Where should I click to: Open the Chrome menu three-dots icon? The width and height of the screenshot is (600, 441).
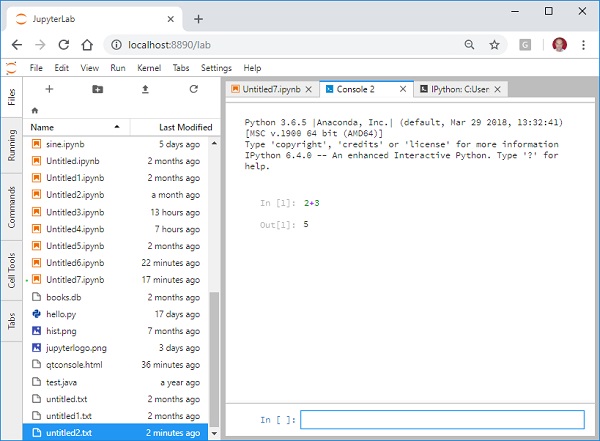pos(583,45)
